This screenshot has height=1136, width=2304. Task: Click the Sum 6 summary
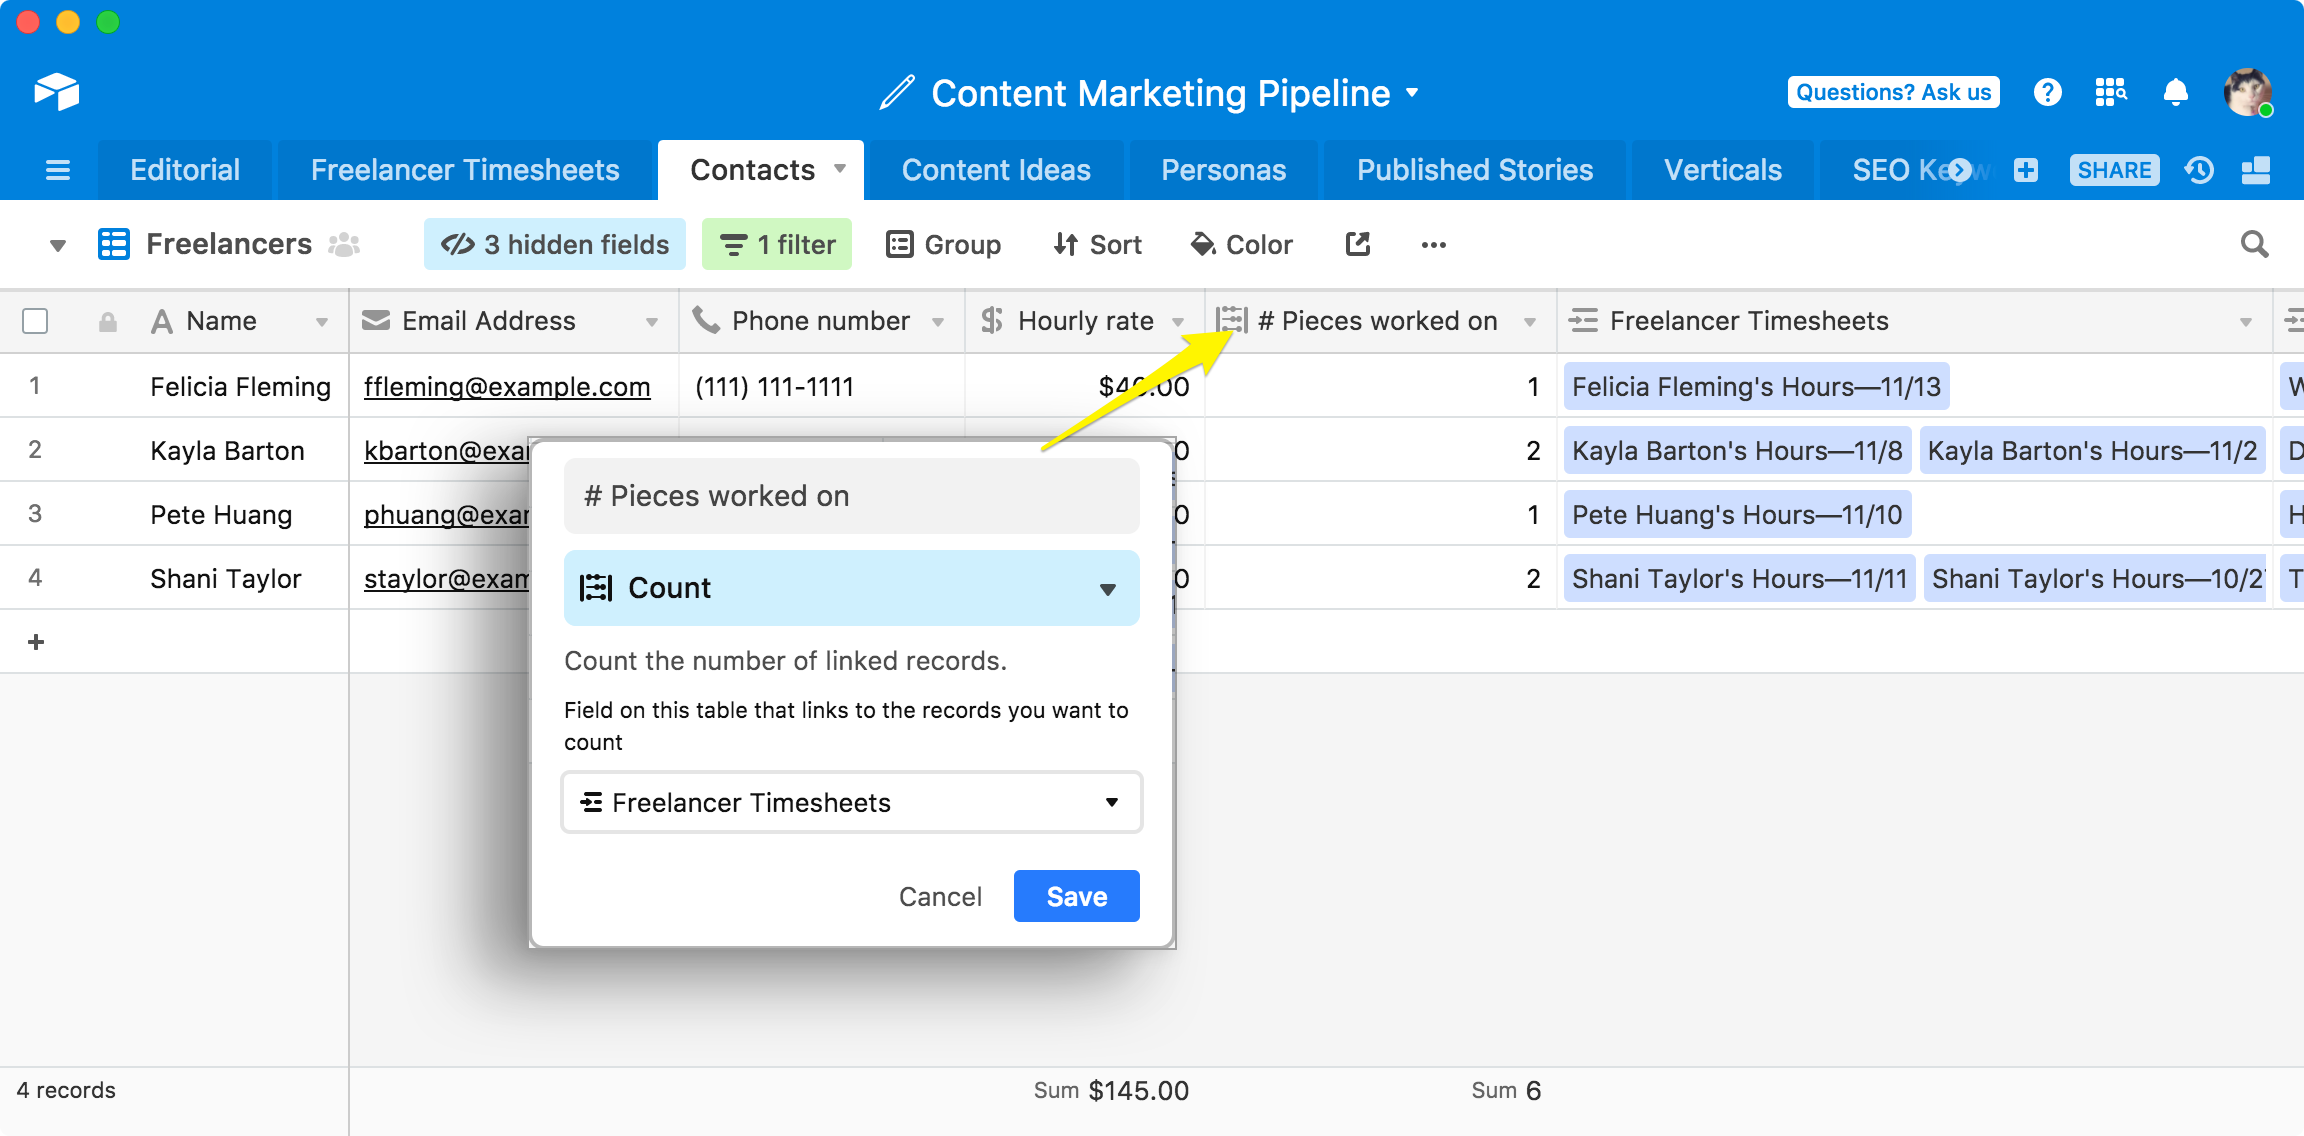pyautogui.click(x=1506, y=1090)
